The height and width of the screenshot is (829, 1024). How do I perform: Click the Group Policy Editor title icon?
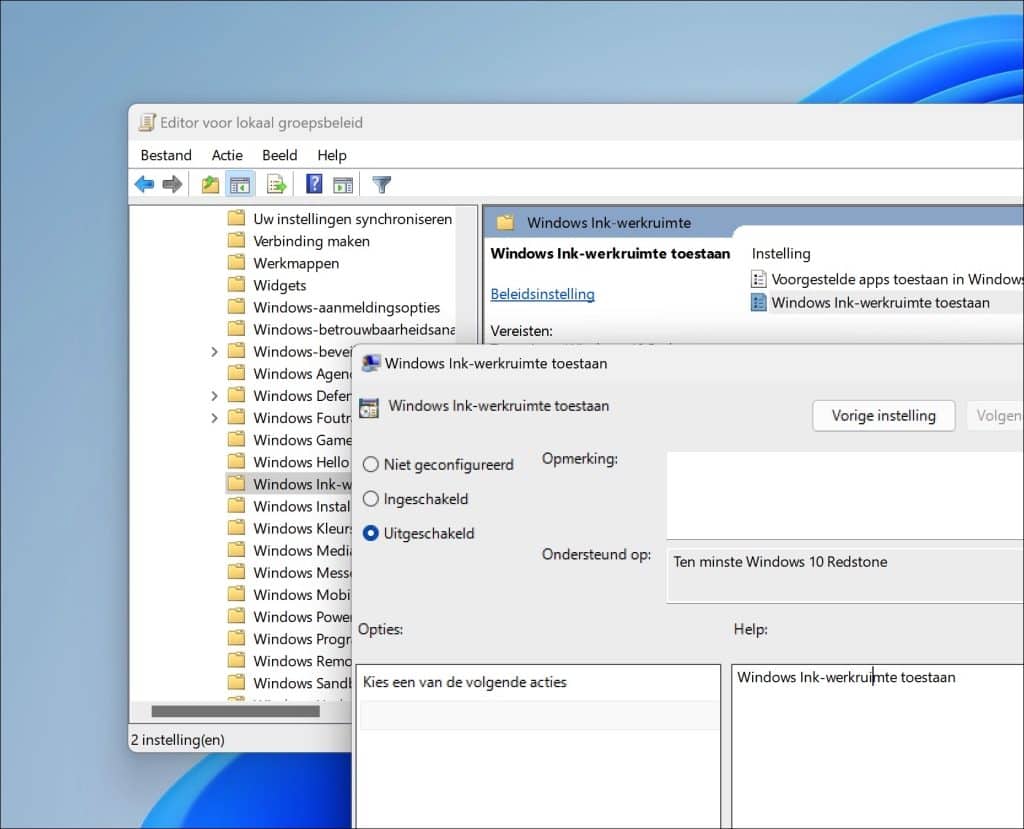click(148, 122)
